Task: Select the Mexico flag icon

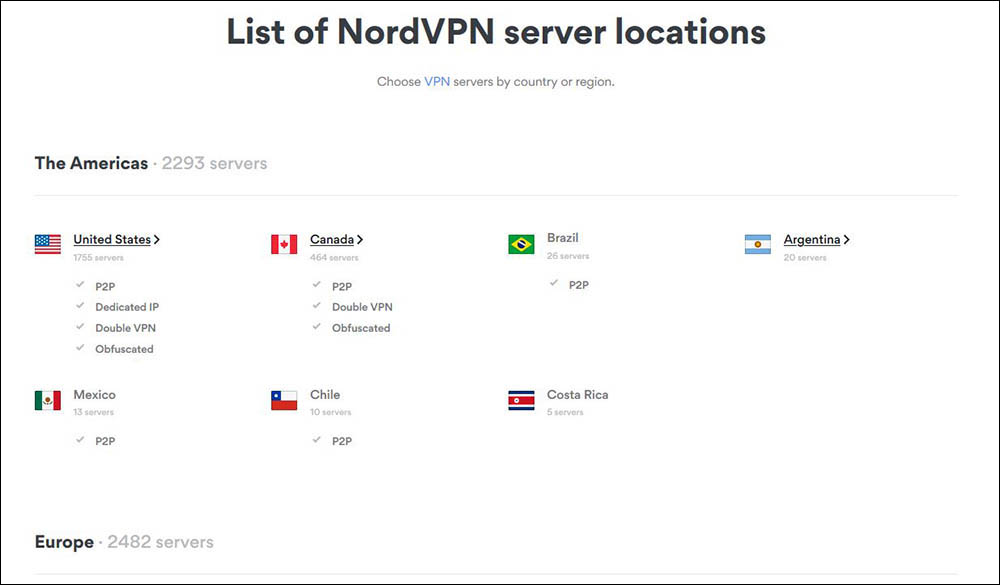Action: (x=47, y=399)
